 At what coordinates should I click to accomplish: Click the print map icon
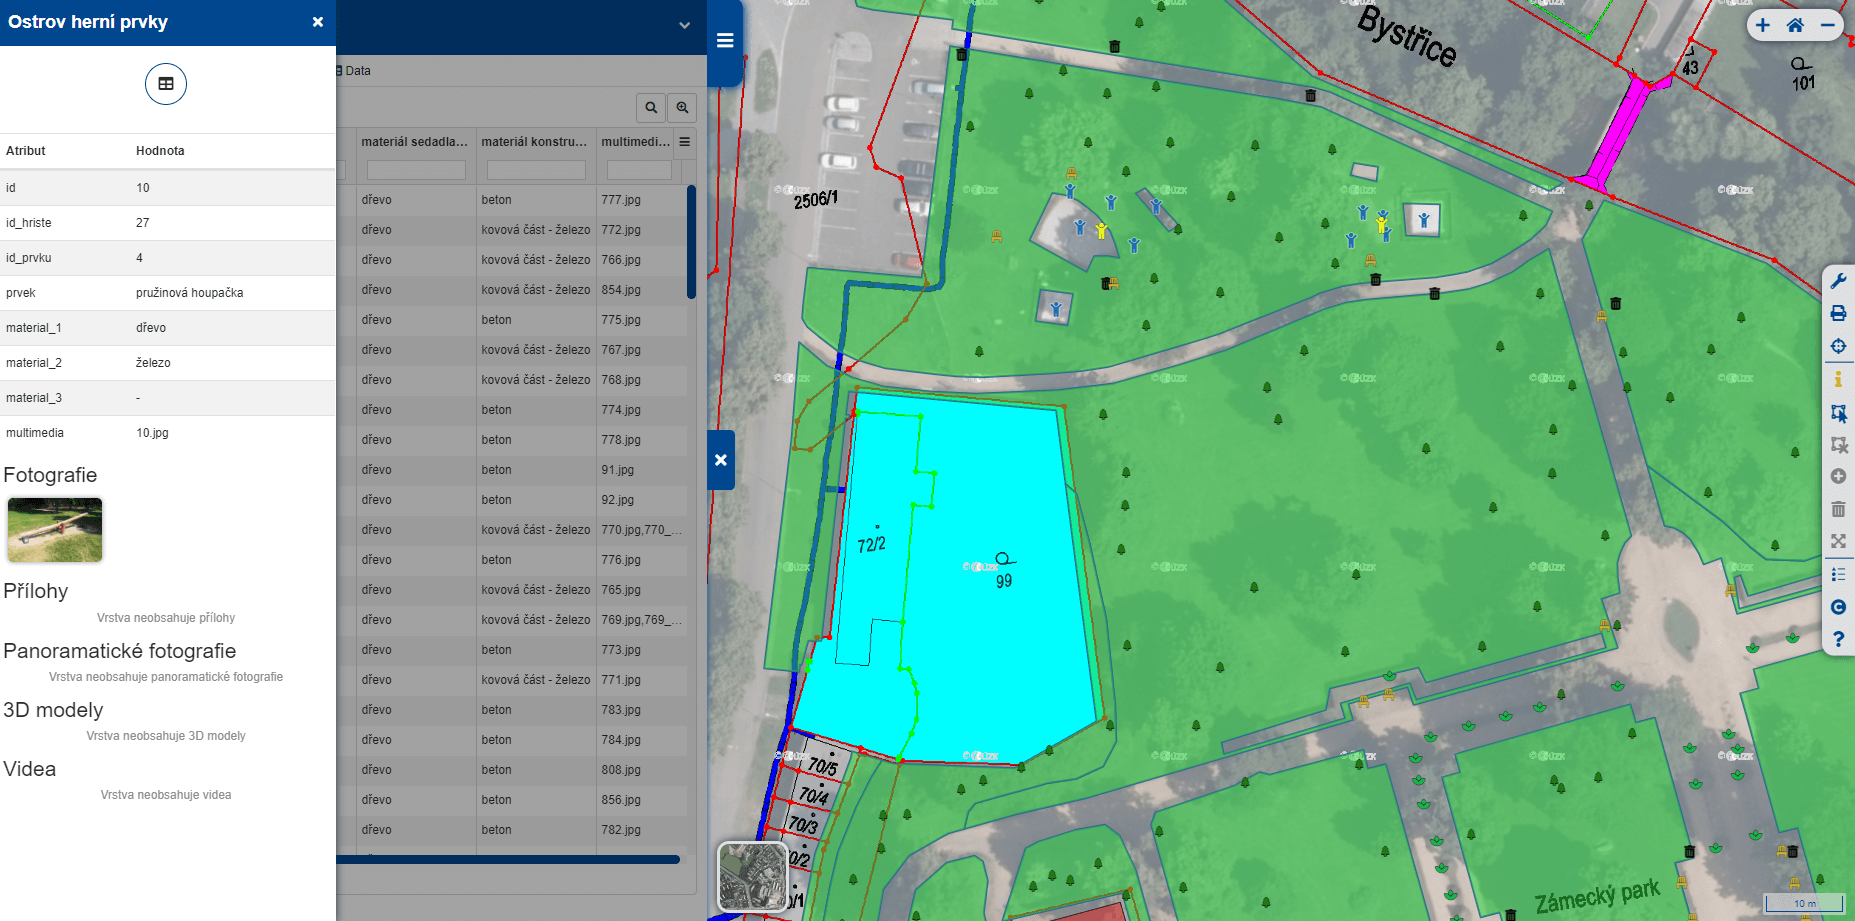[1838, 314]
